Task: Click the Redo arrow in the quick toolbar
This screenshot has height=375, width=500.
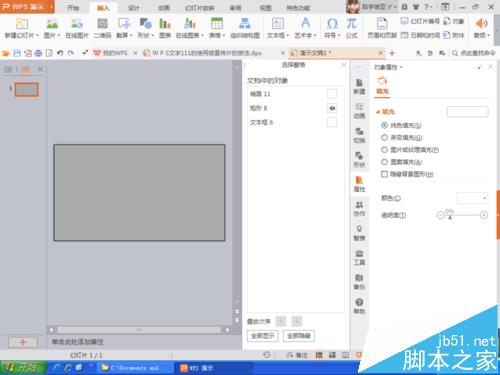Action: (71, 53)
